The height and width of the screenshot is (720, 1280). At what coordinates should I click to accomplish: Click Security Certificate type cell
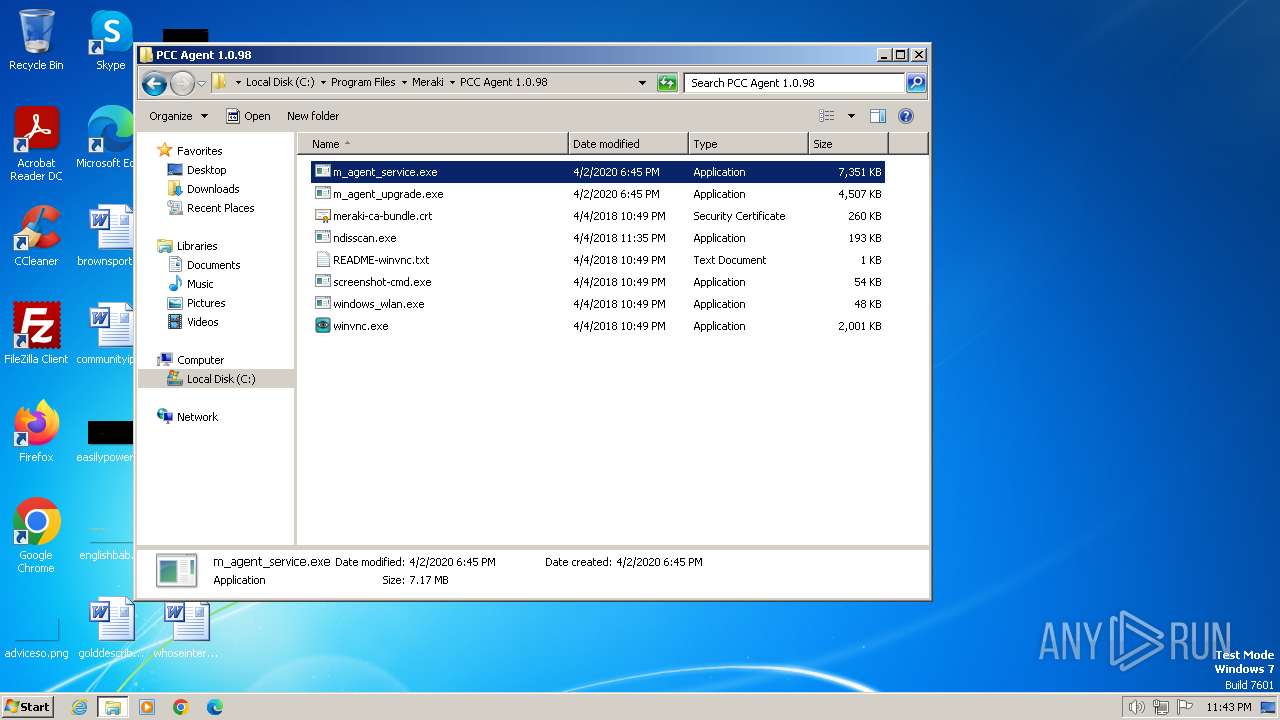coord(739,216)
